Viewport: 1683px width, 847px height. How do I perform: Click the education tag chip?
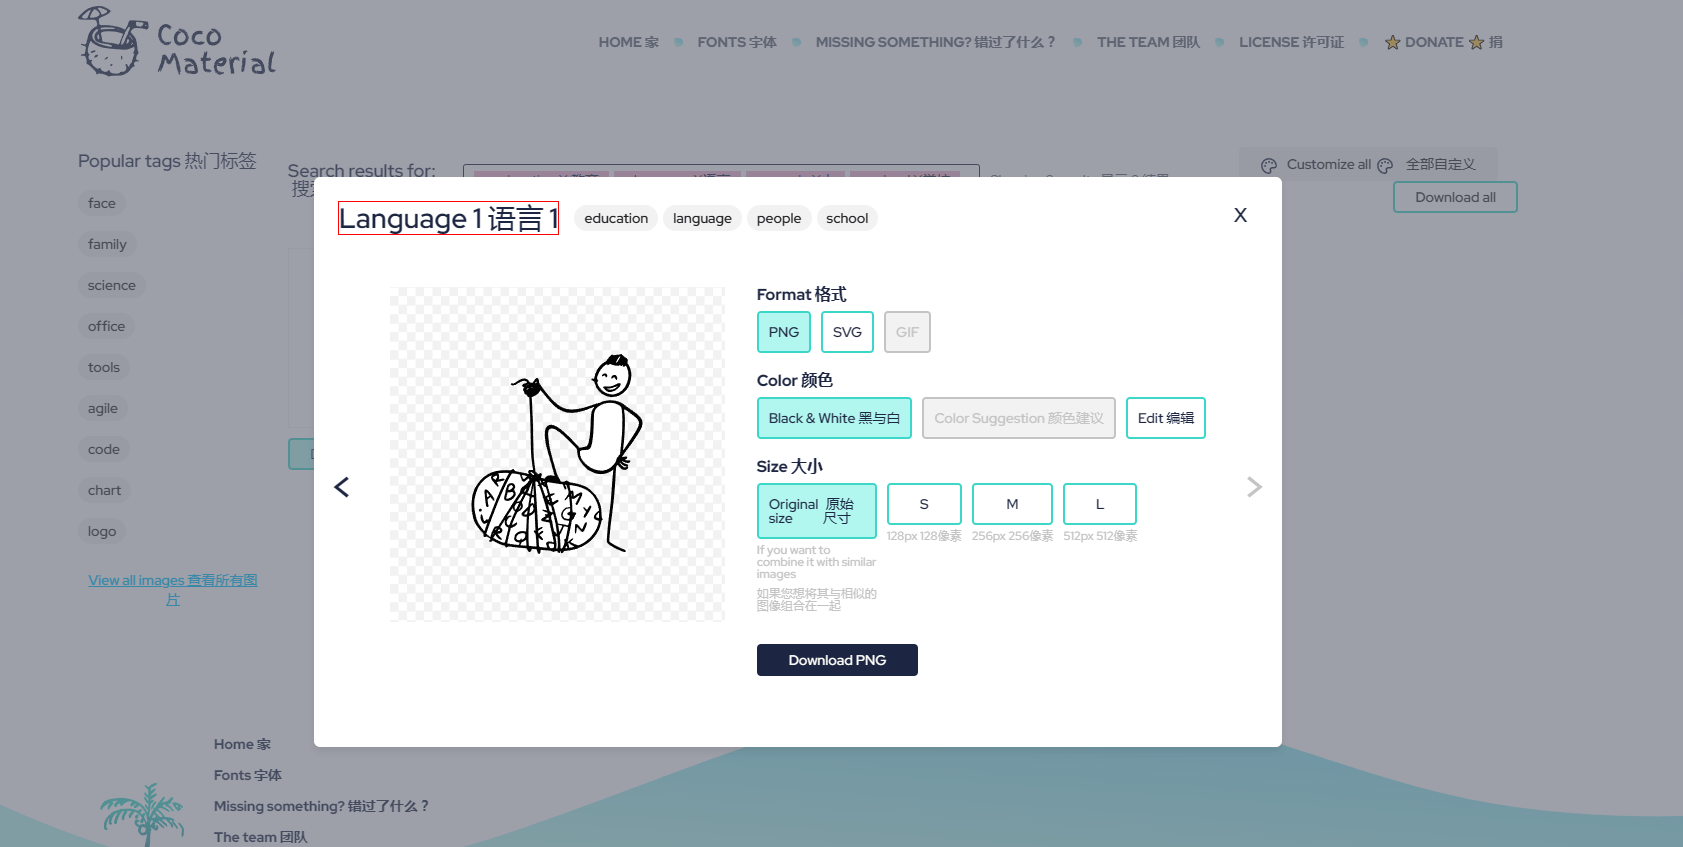coord(615,218)
